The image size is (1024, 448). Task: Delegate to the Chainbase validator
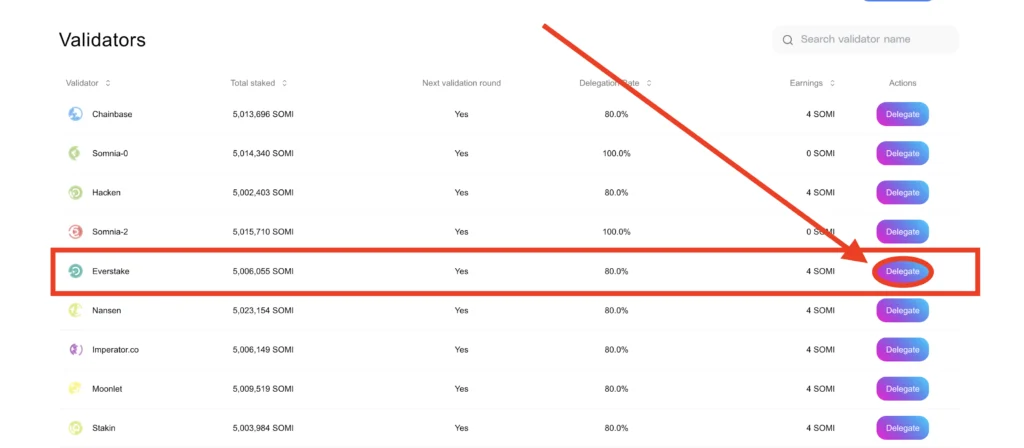(x=903, y=114)
